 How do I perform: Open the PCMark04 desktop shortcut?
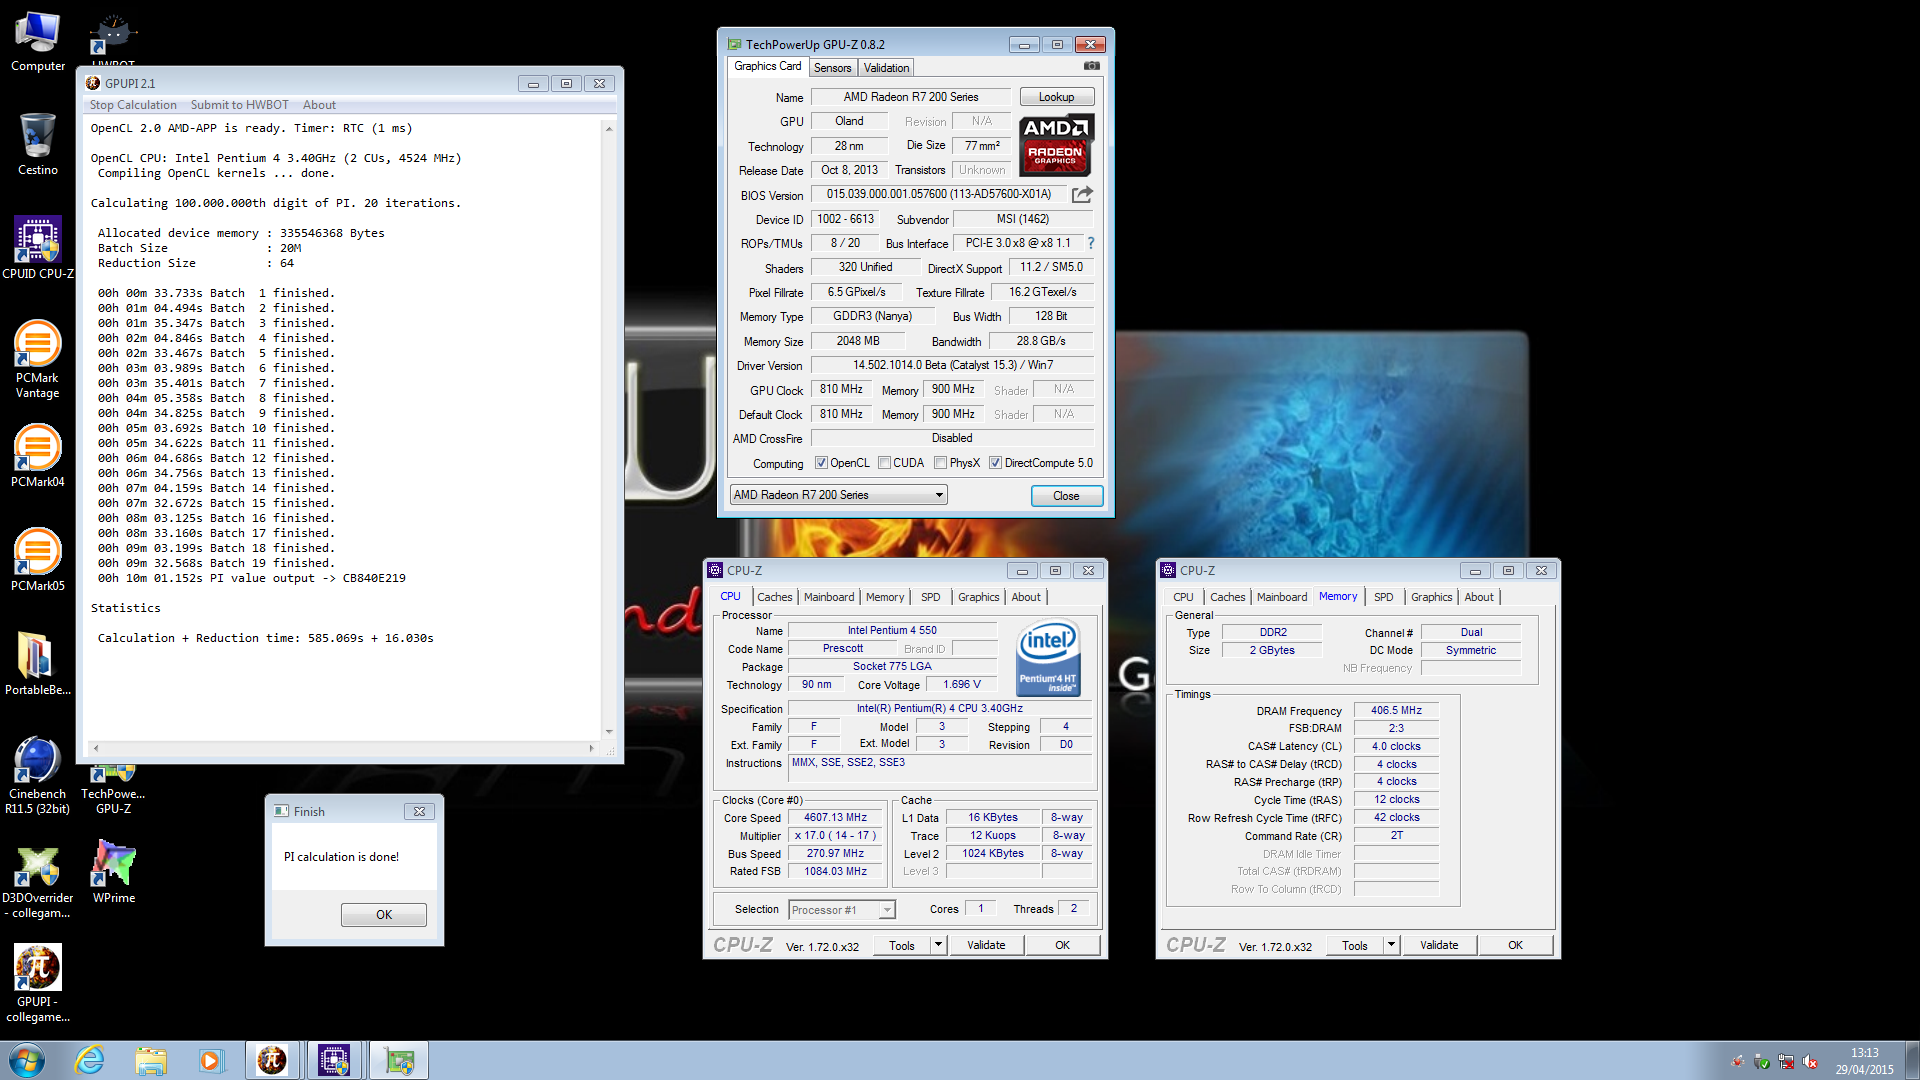tap(38, 456)
